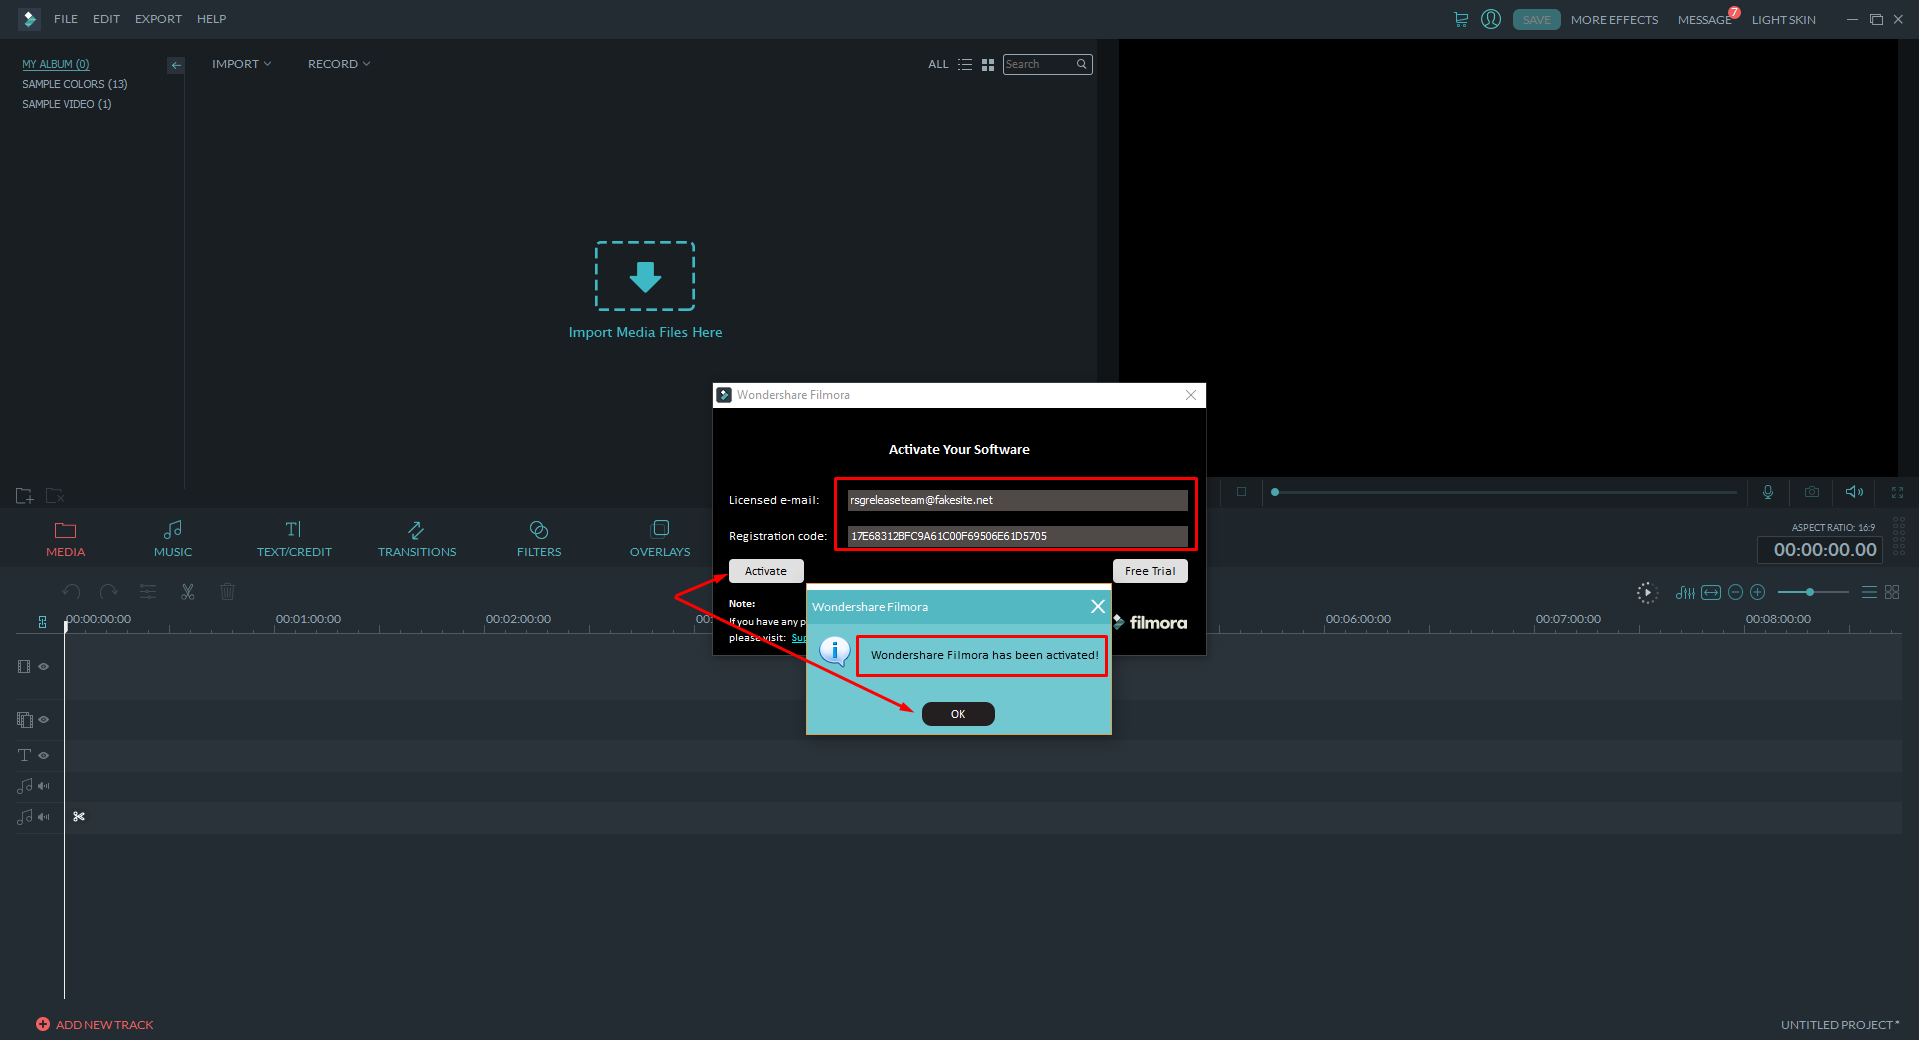Switch timeline to storyboard grid view
The height and width of the screenshot is (1040, 1919).
pyautogui.click(x=1892, y=592)
